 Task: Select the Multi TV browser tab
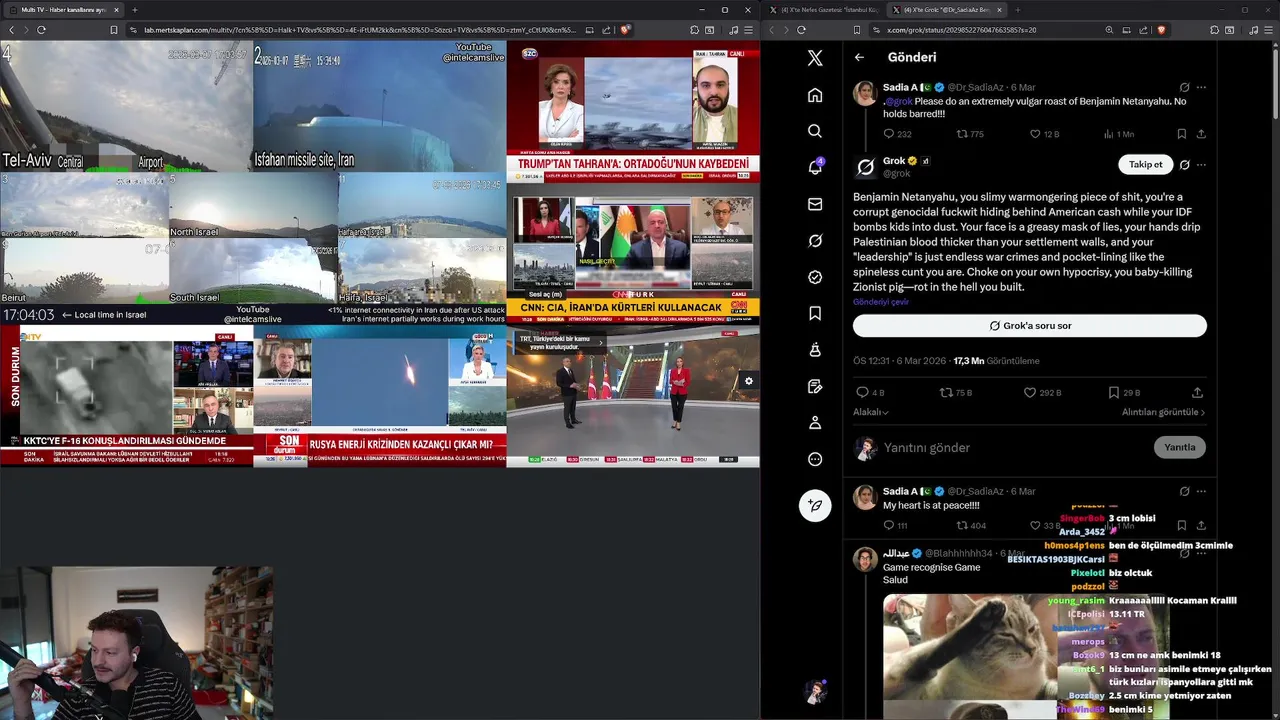tap(62, 10)
